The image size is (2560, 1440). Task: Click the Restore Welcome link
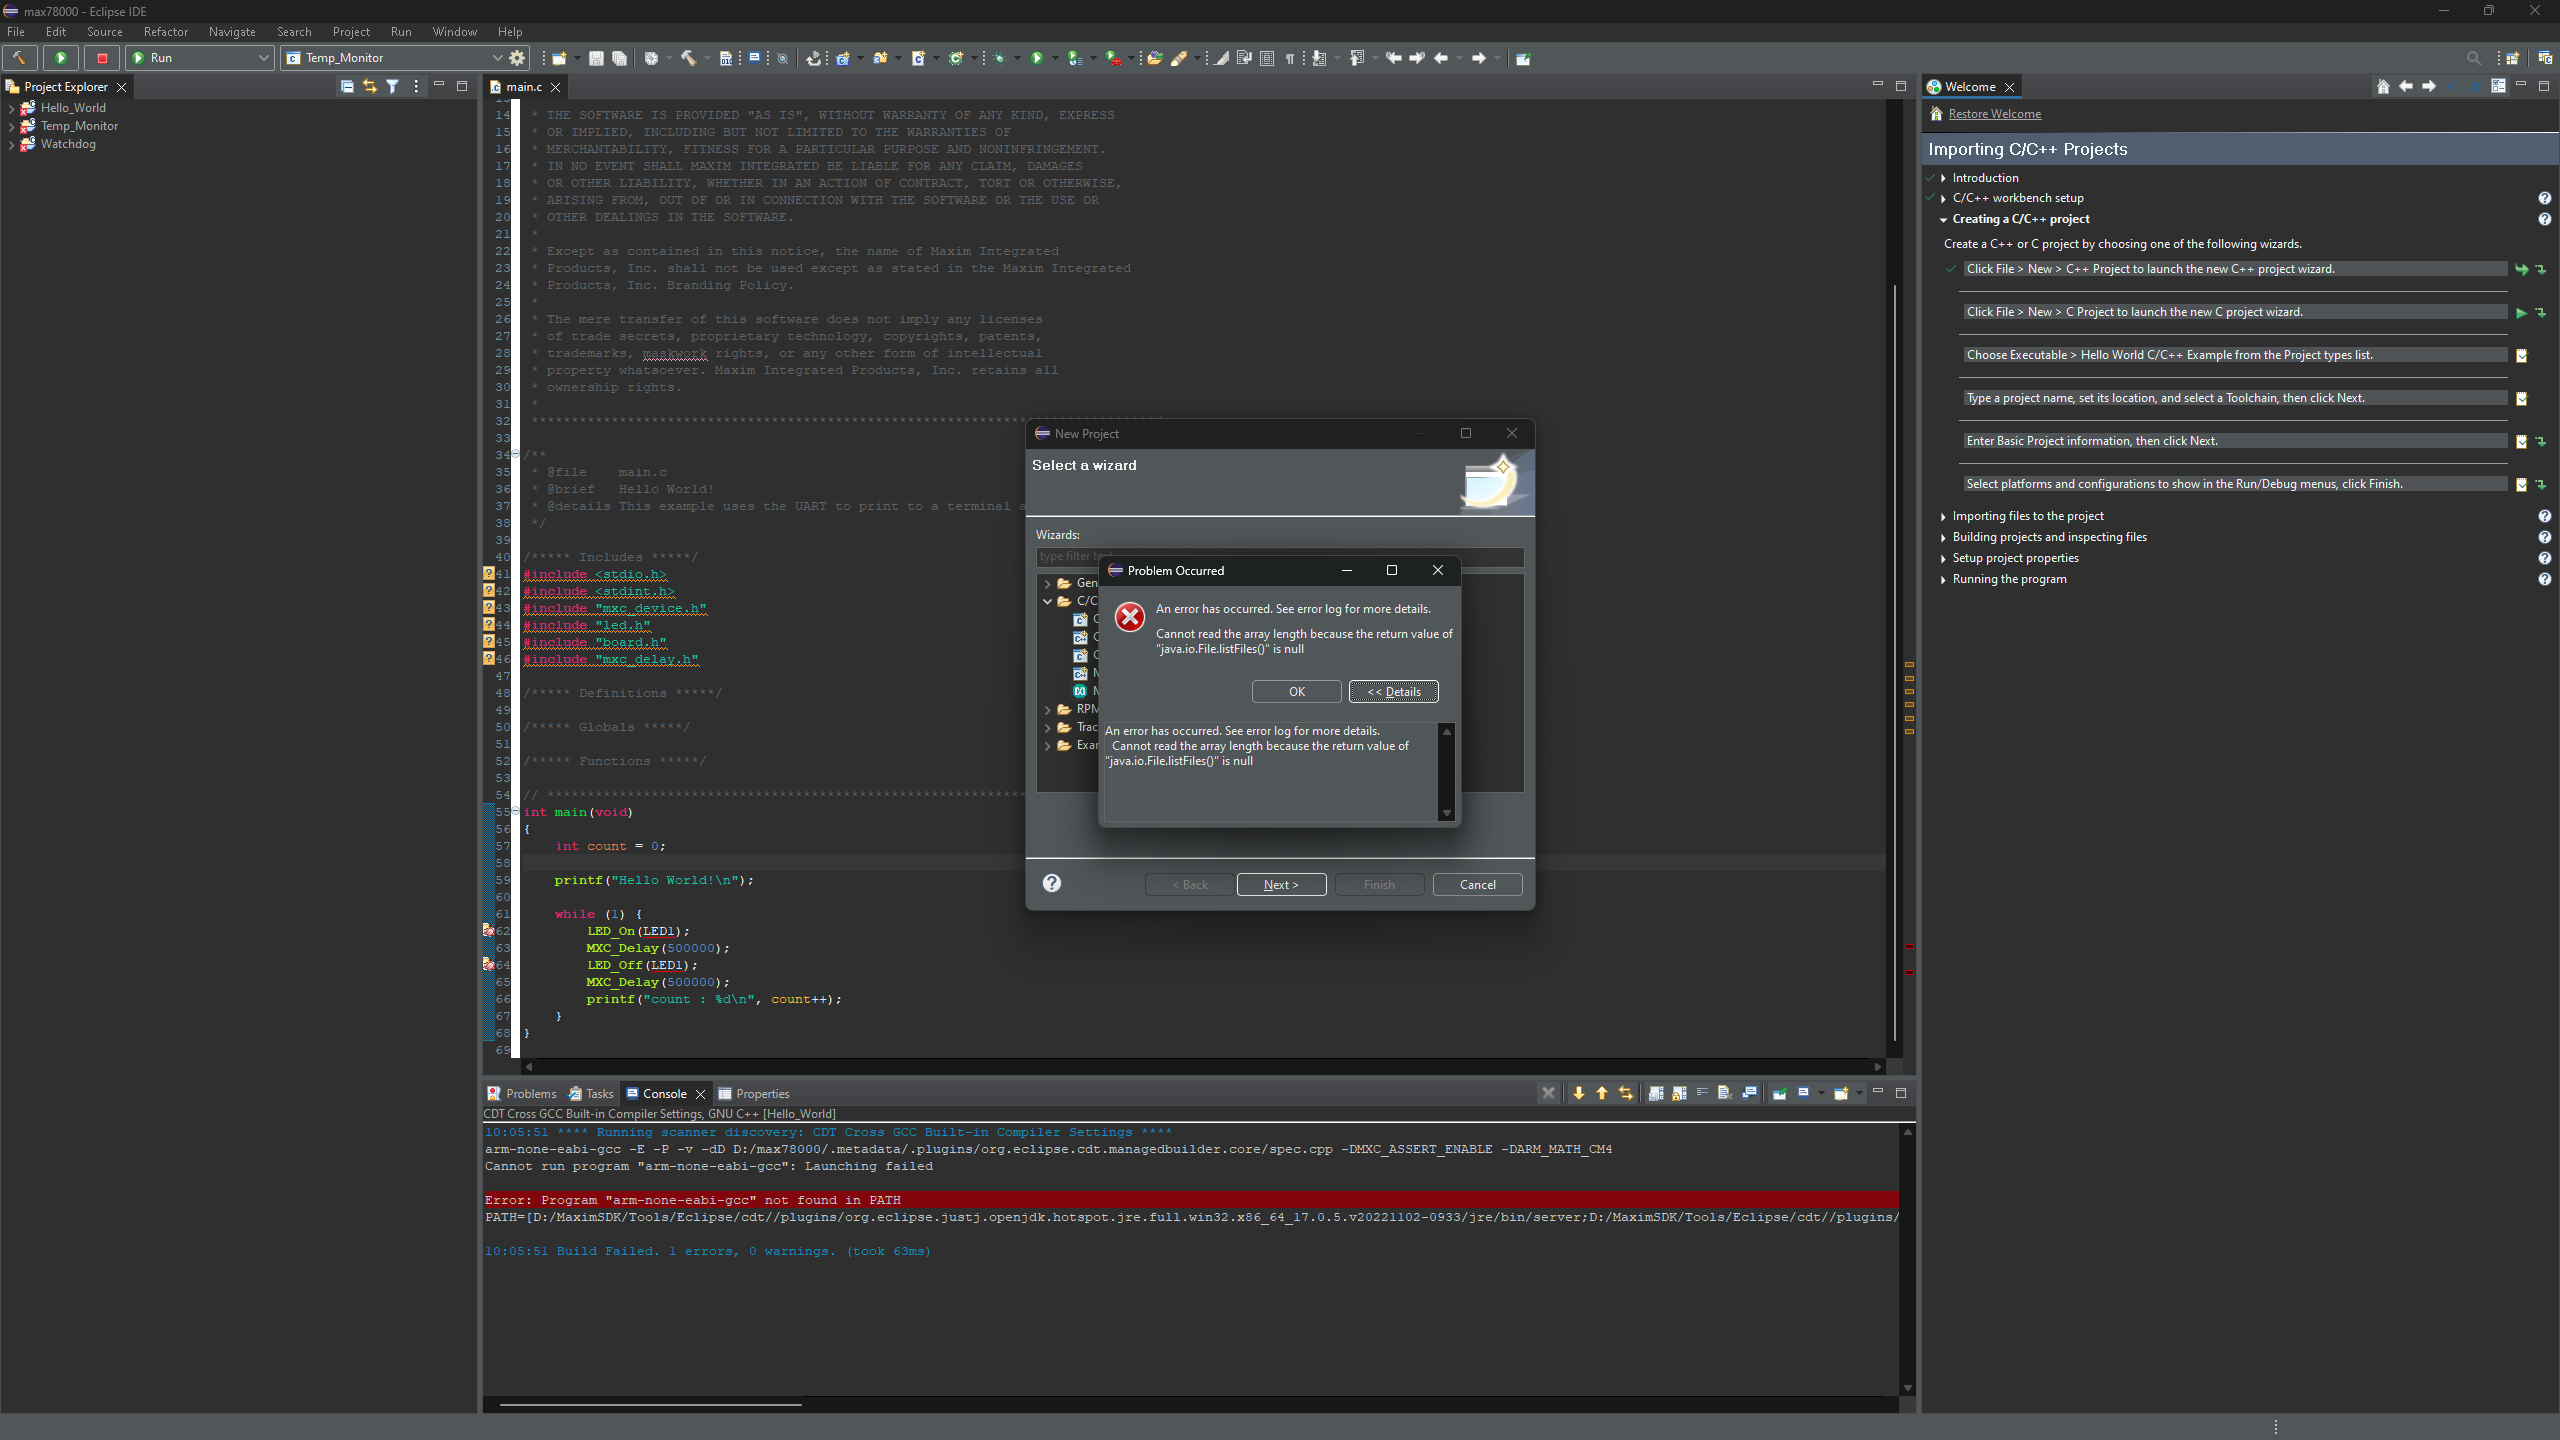(1994, 113)
